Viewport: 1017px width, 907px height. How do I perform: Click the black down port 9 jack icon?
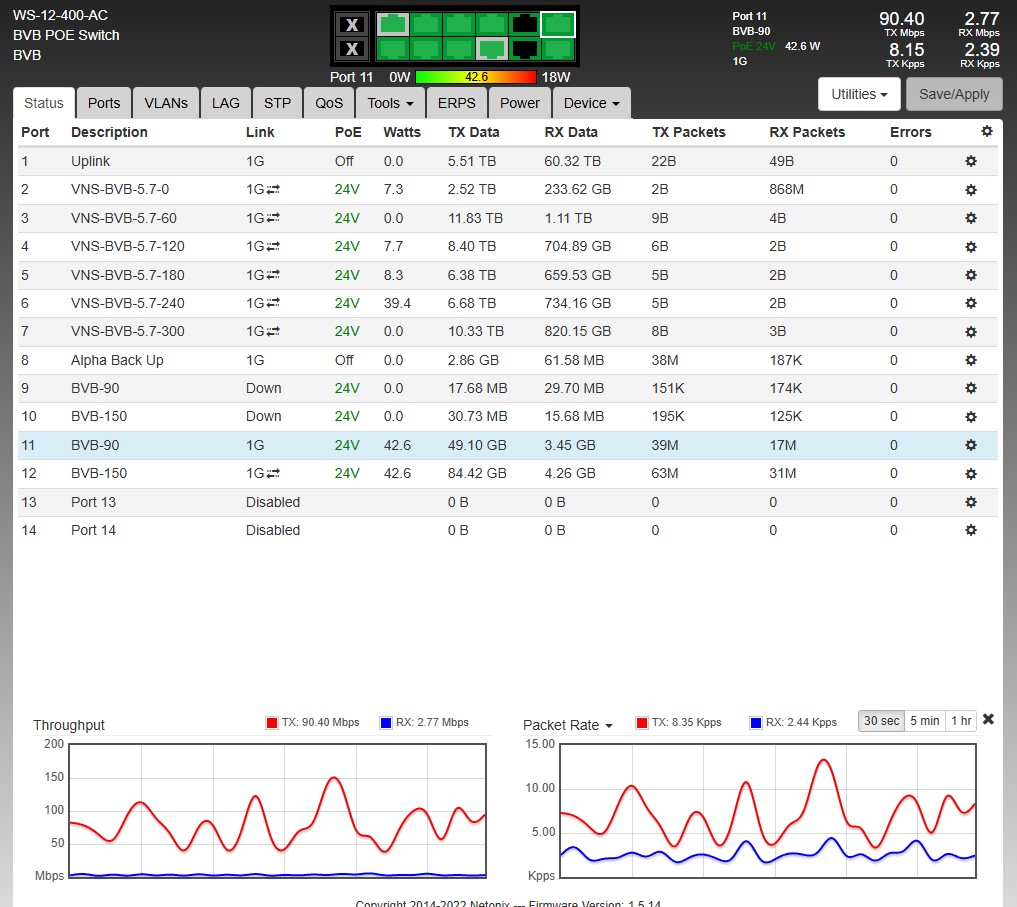tap(524, 24)
